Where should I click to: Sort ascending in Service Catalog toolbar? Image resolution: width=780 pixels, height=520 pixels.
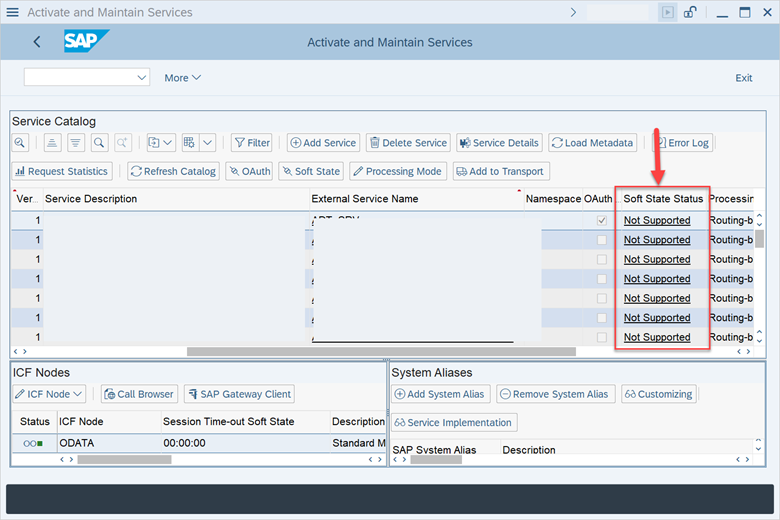point(52,143)
